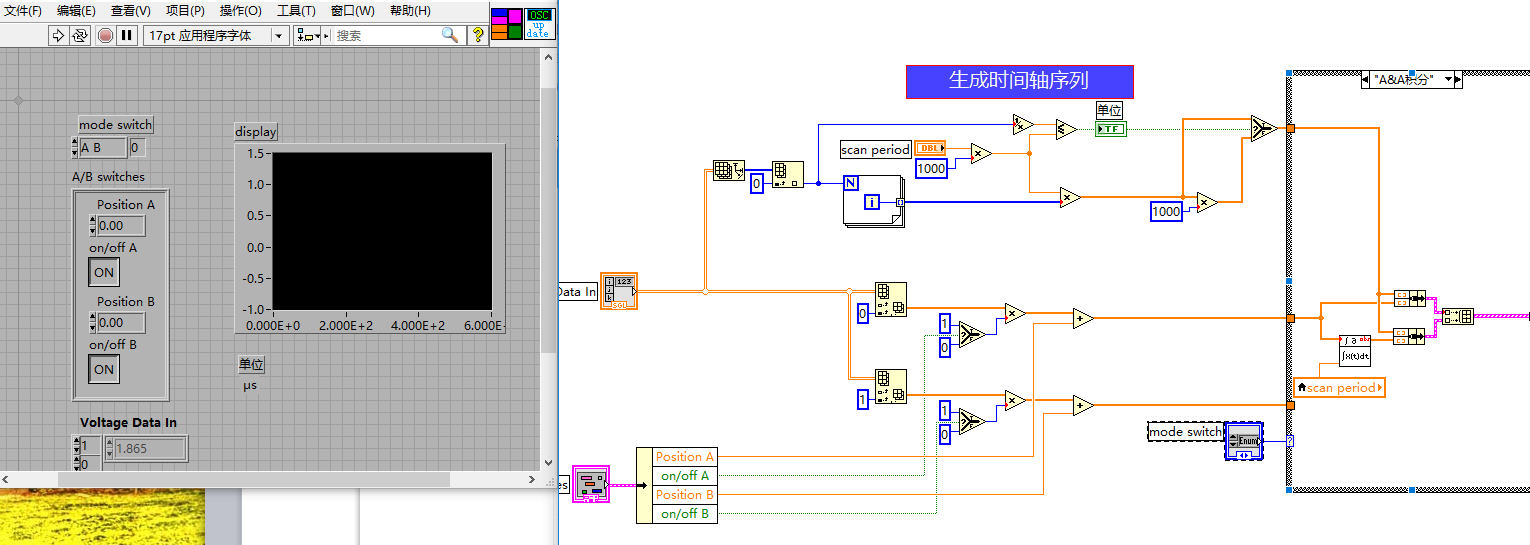
Task: Click the OSC update VI icon
Action: [538, 23]
